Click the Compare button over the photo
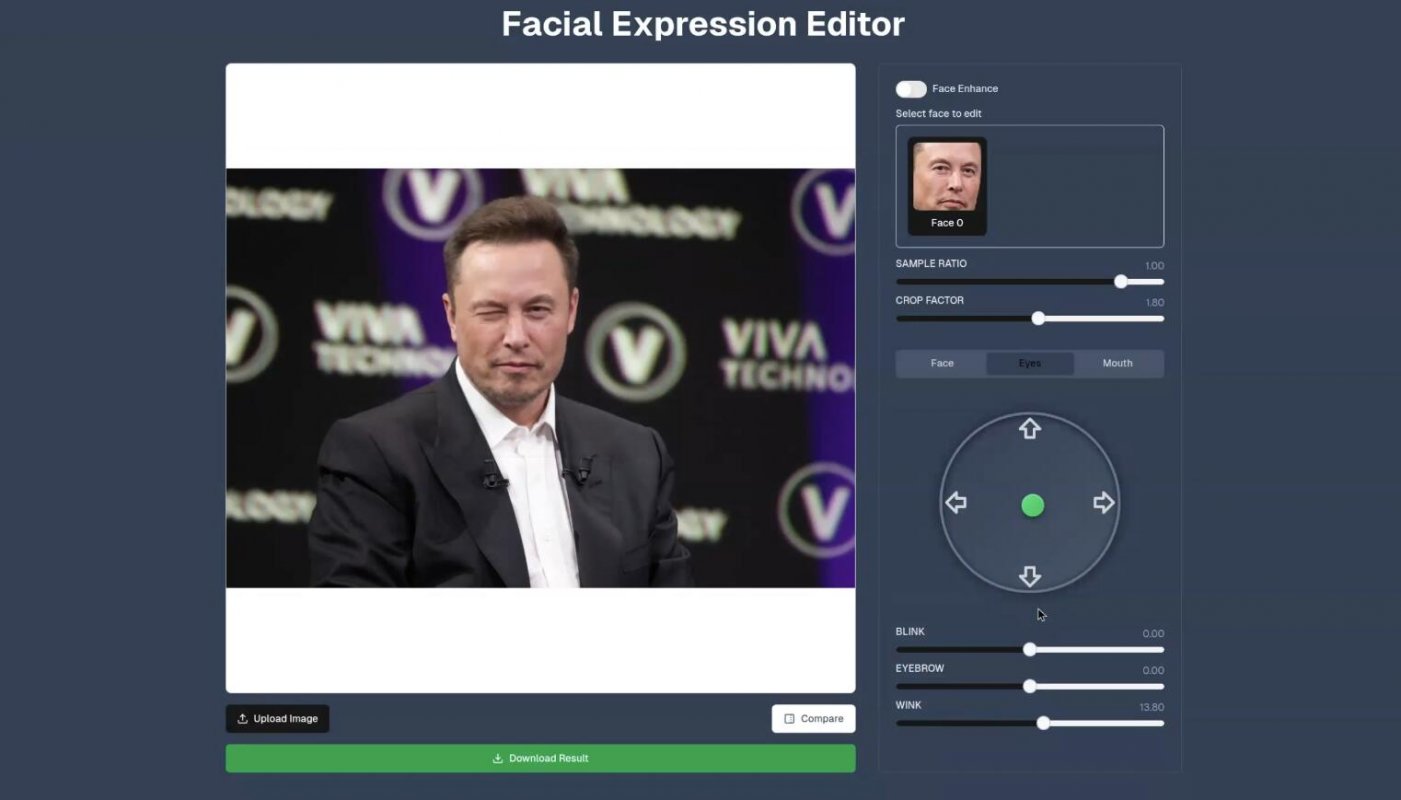1401x800 pixels. pyautogui.click(x=813, y=718)
